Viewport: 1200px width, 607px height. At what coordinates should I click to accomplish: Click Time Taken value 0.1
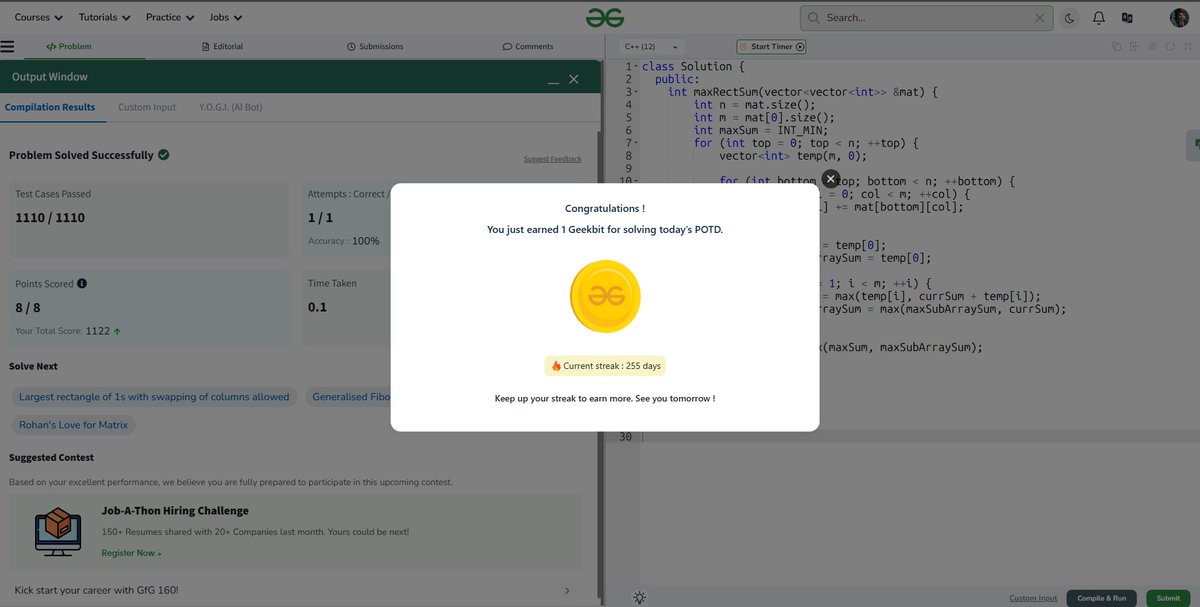317,307
